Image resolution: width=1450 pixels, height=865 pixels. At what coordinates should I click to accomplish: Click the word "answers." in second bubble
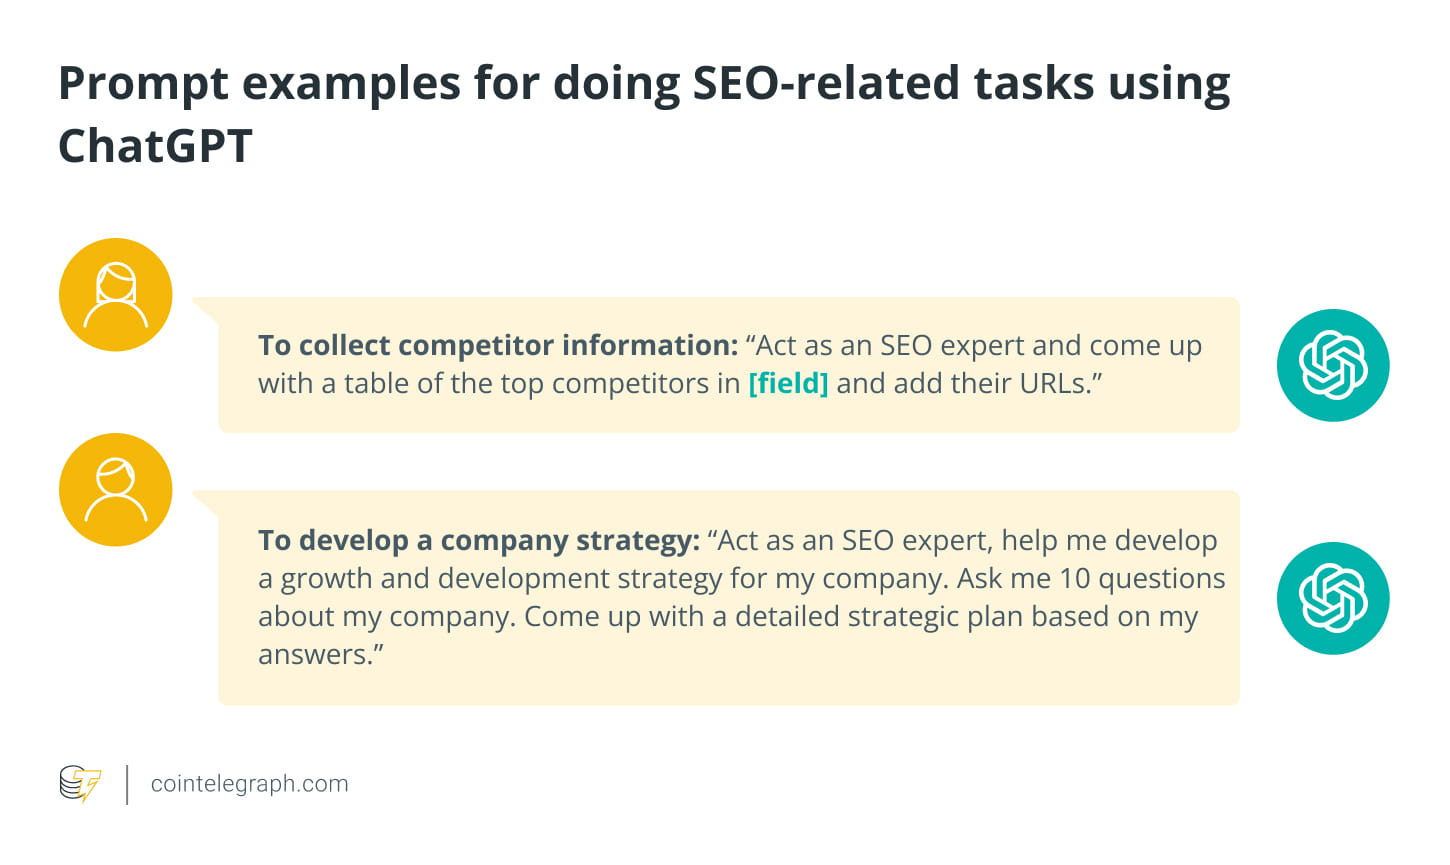[321, 655]
